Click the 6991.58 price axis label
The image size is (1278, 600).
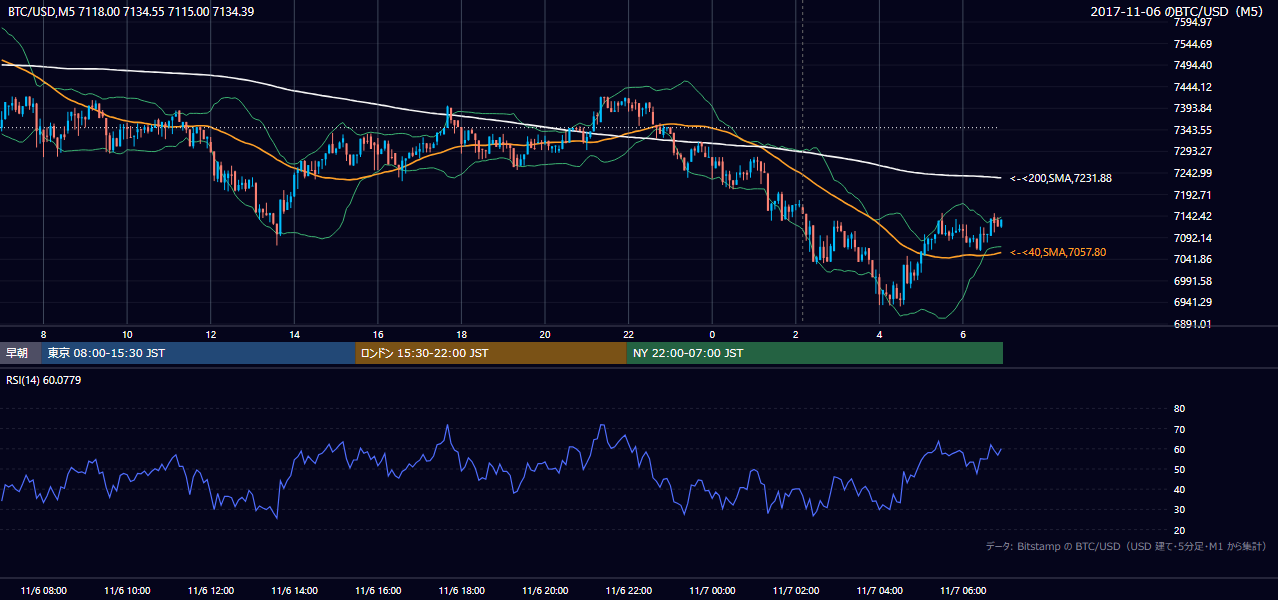[x=1192, y=281]
